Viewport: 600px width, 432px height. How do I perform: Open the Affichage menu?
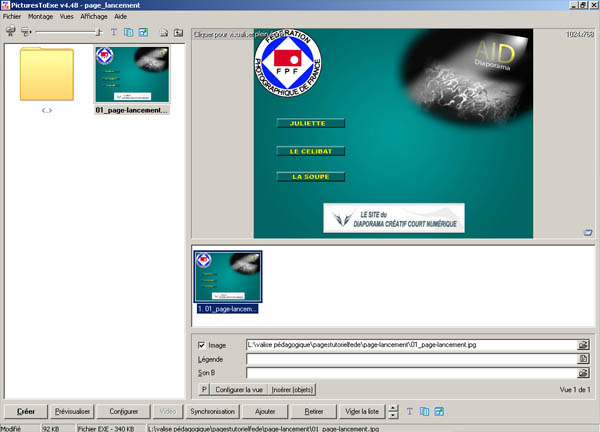coord(94,16)
